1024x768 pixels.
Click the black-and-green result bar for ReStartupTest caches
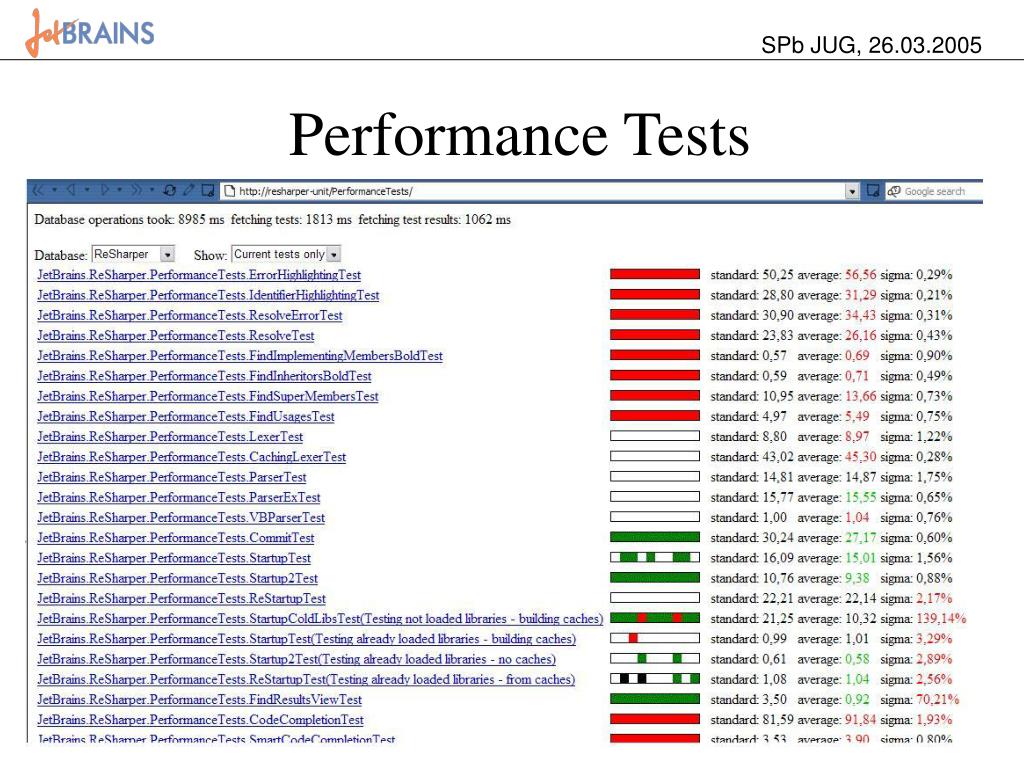click(654, 679)
